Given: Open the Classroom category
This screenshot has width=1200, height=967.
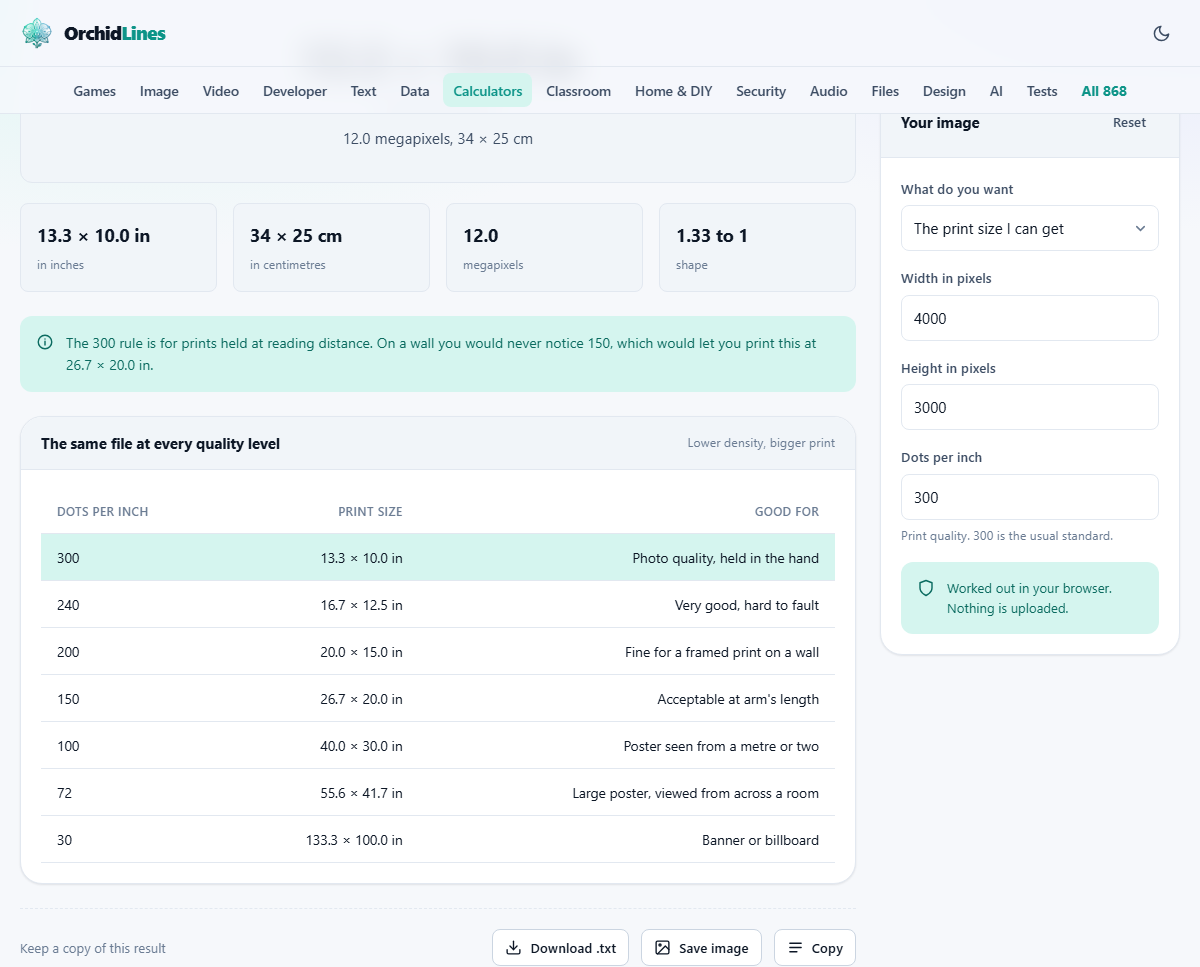Looking at the screenshot, I should pos(578,91).
